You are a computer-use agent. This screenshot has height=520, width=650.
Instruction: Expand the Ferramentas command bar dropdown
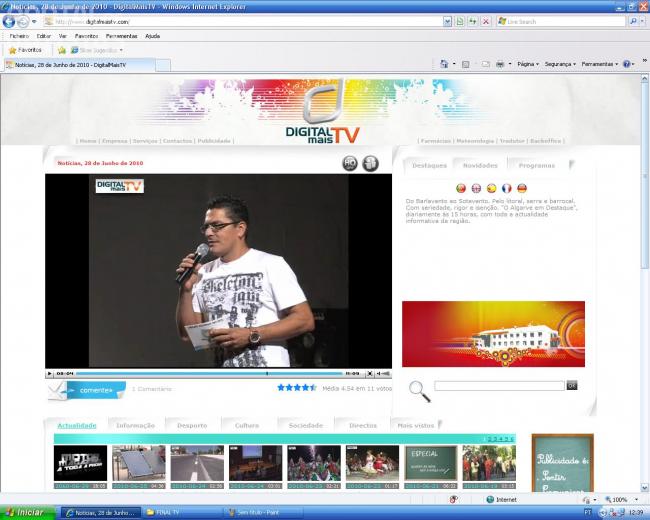[x=599, y=64]
